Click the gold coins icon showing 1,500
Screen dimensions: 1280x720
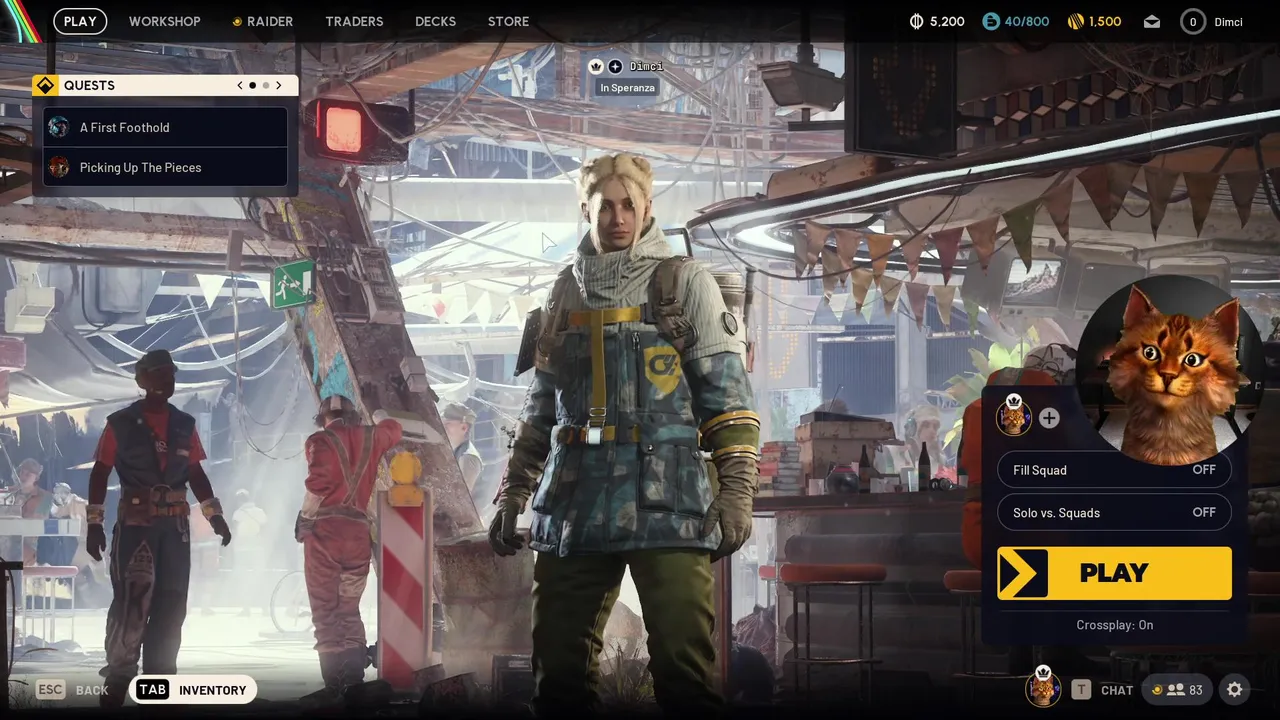(x=1076, y=21)
